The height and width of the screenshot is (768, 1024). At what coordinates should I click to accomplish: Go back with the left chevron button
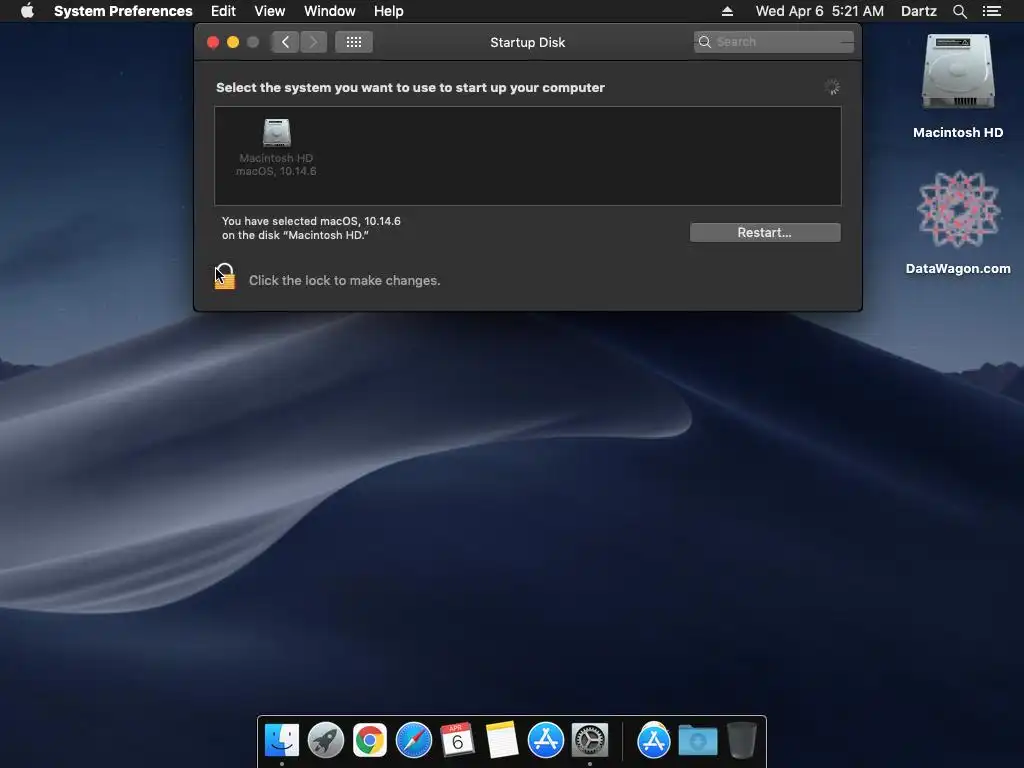click(x=285, y=42)
